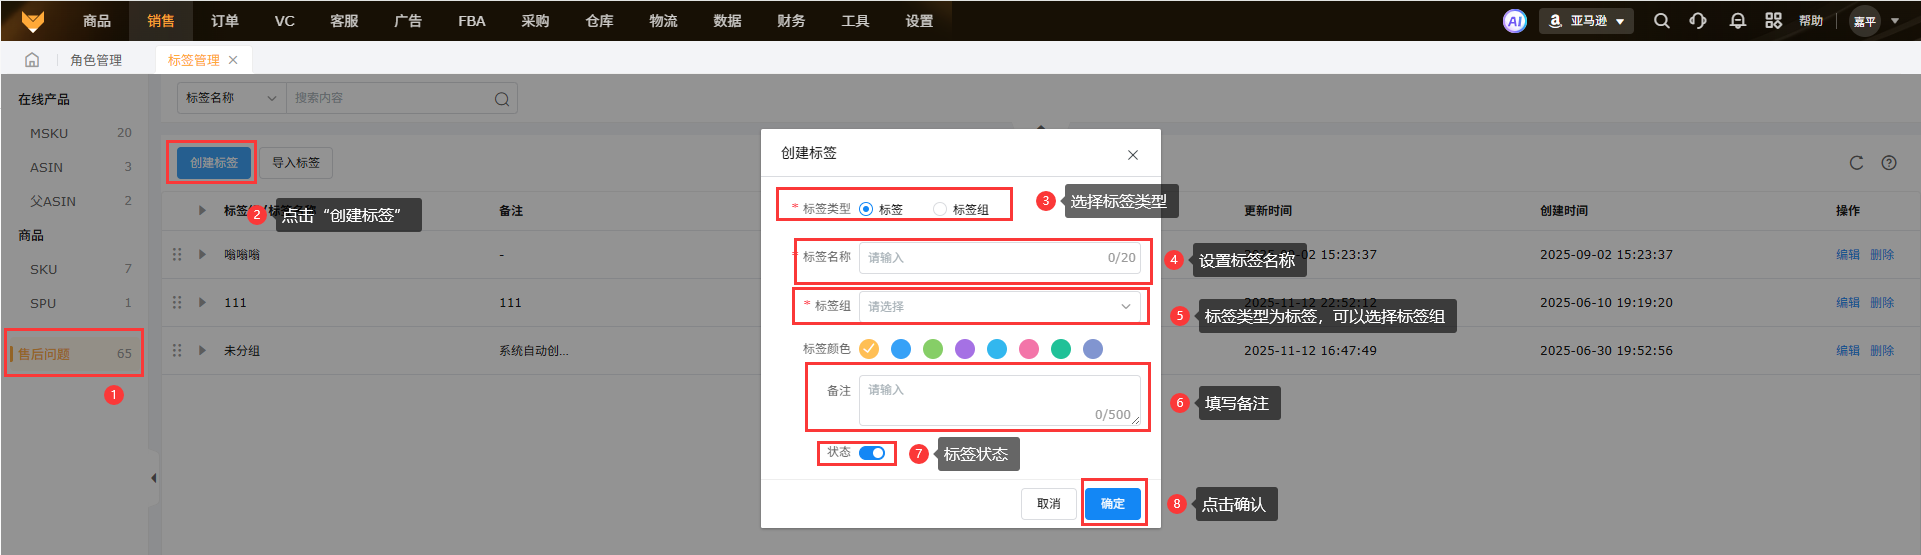
Task: Open the FBA top menu
Action: pyautogui.click(x=472, y=21)
